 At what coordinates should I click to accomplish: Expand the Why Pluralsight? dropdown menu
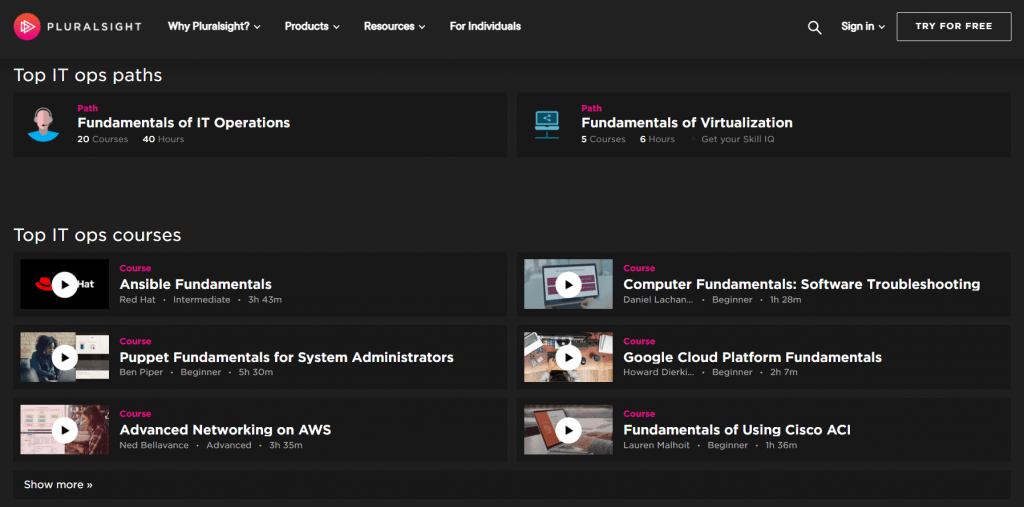click(x=214, y=26)
